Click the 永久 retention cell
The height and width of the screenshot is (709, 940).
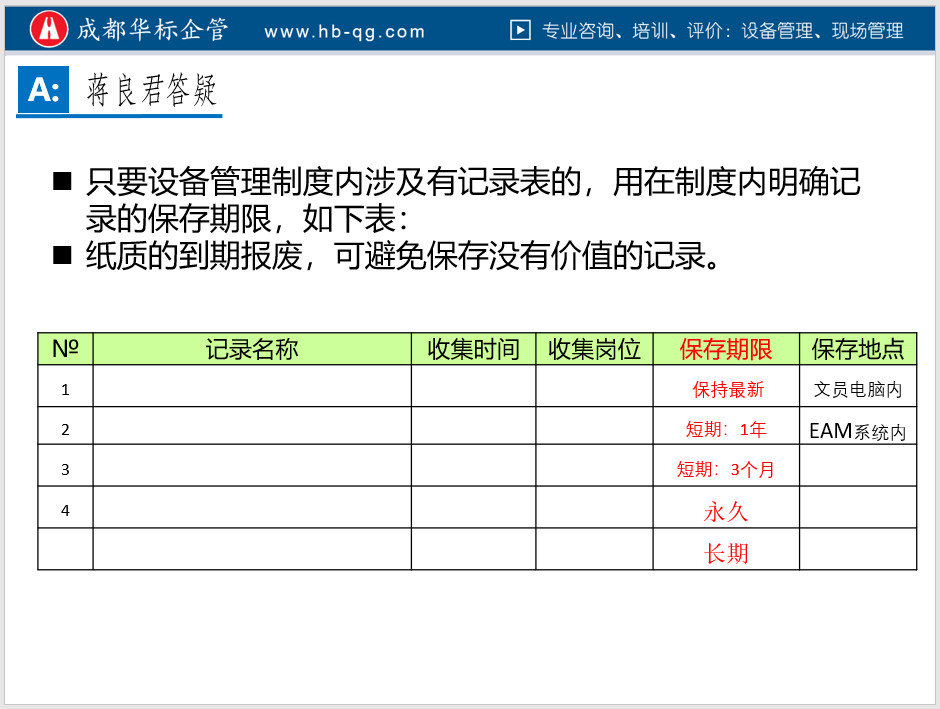click(726, 511)
